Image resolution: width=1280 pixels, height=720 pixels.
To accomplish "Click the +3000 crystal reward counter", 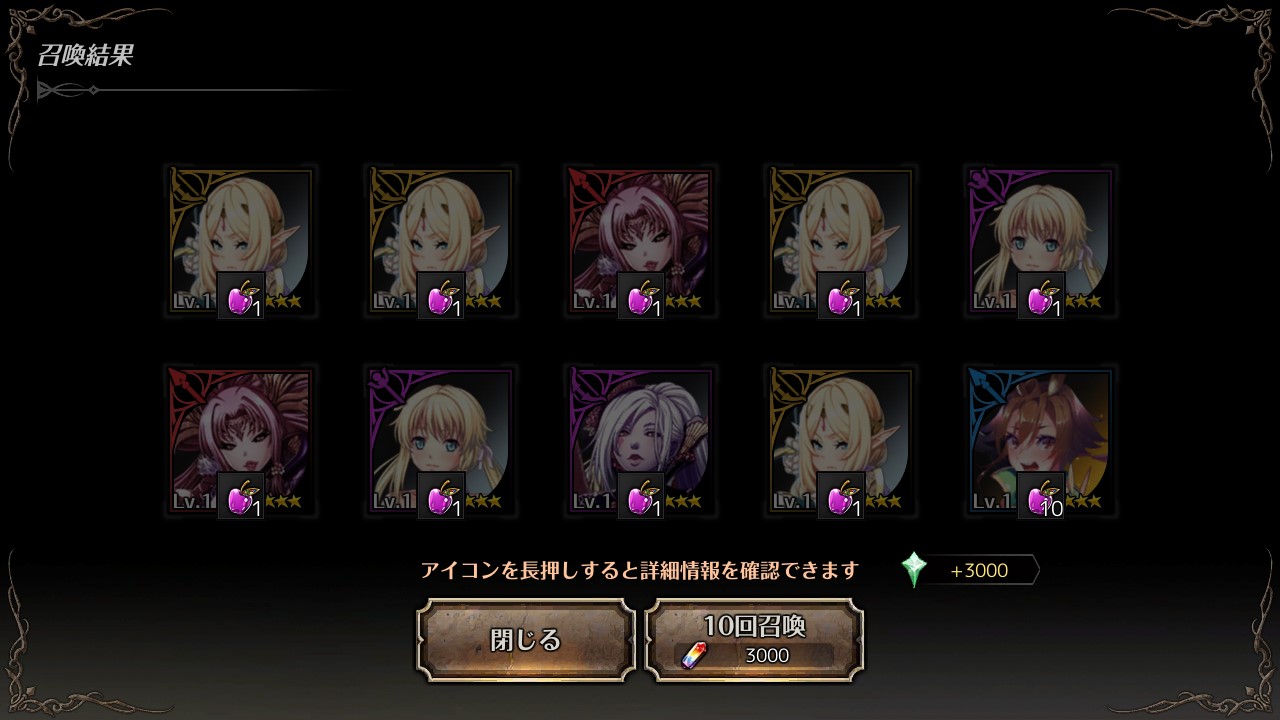I will click(980, 570).
